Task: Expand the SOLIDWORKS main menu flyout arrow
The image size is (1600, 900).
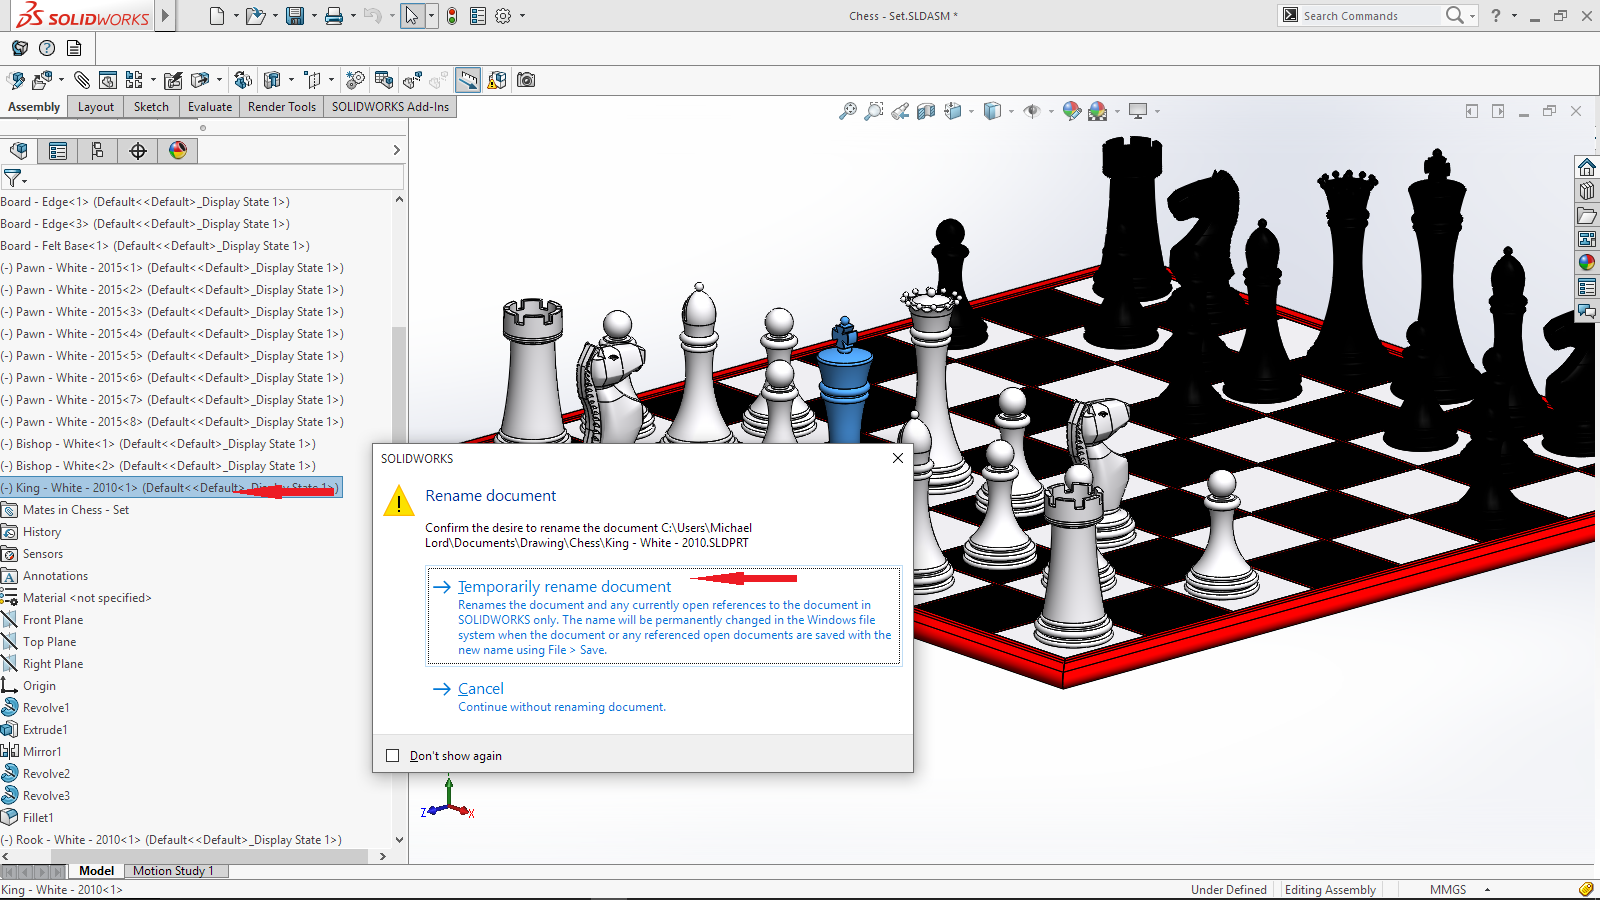Action: 166,16
